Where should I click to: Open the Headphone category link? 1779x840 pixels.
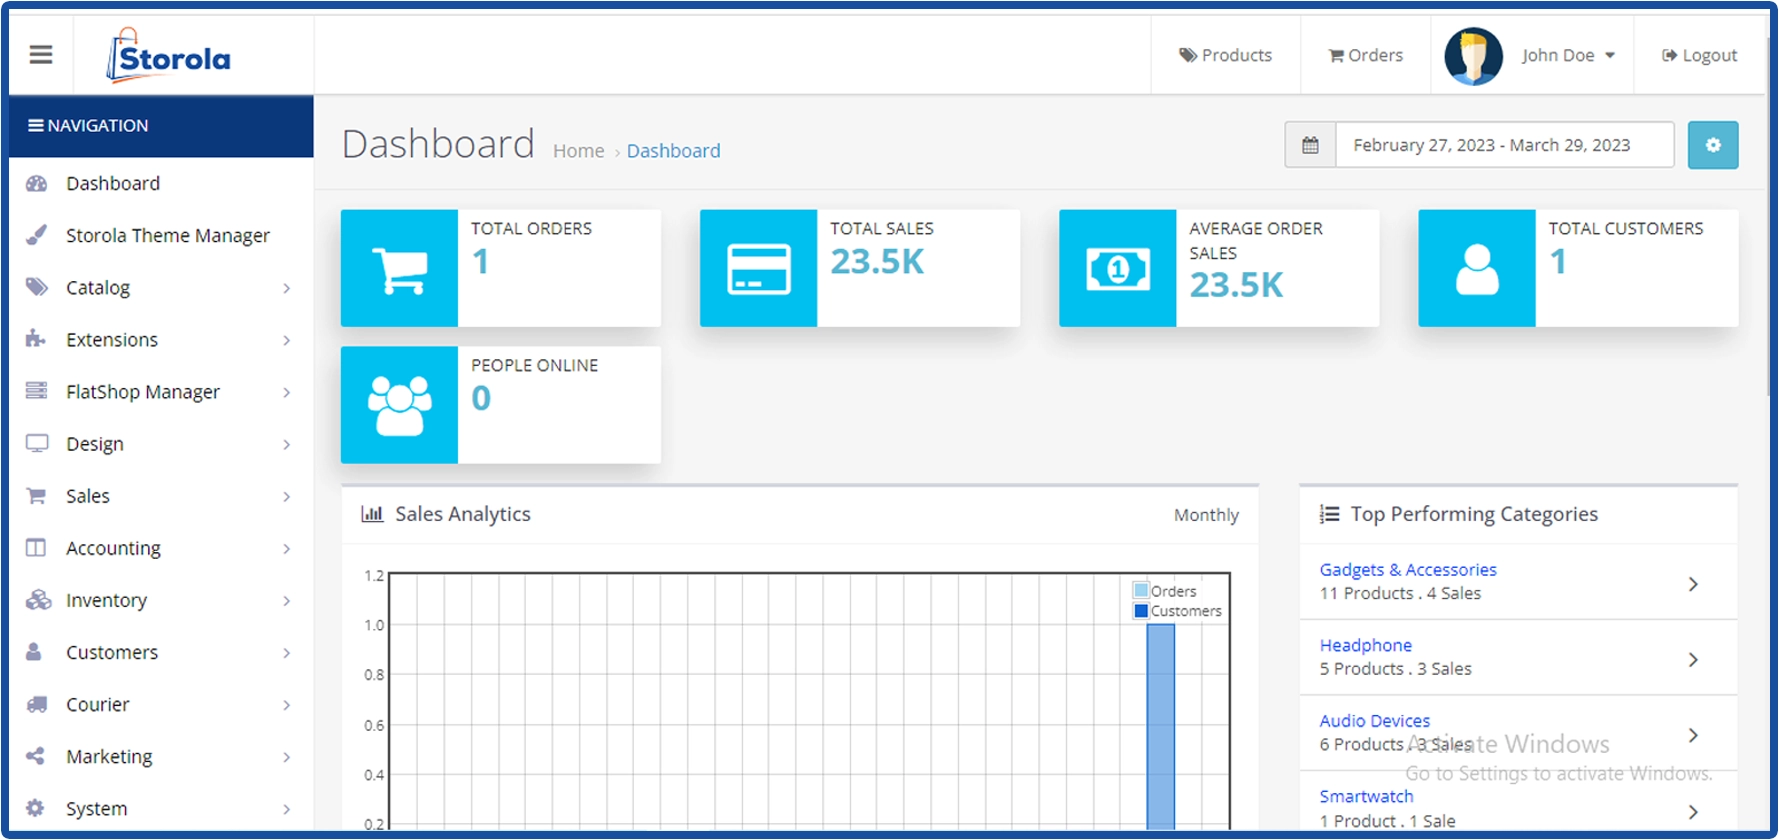click(x=1365, y=646)
